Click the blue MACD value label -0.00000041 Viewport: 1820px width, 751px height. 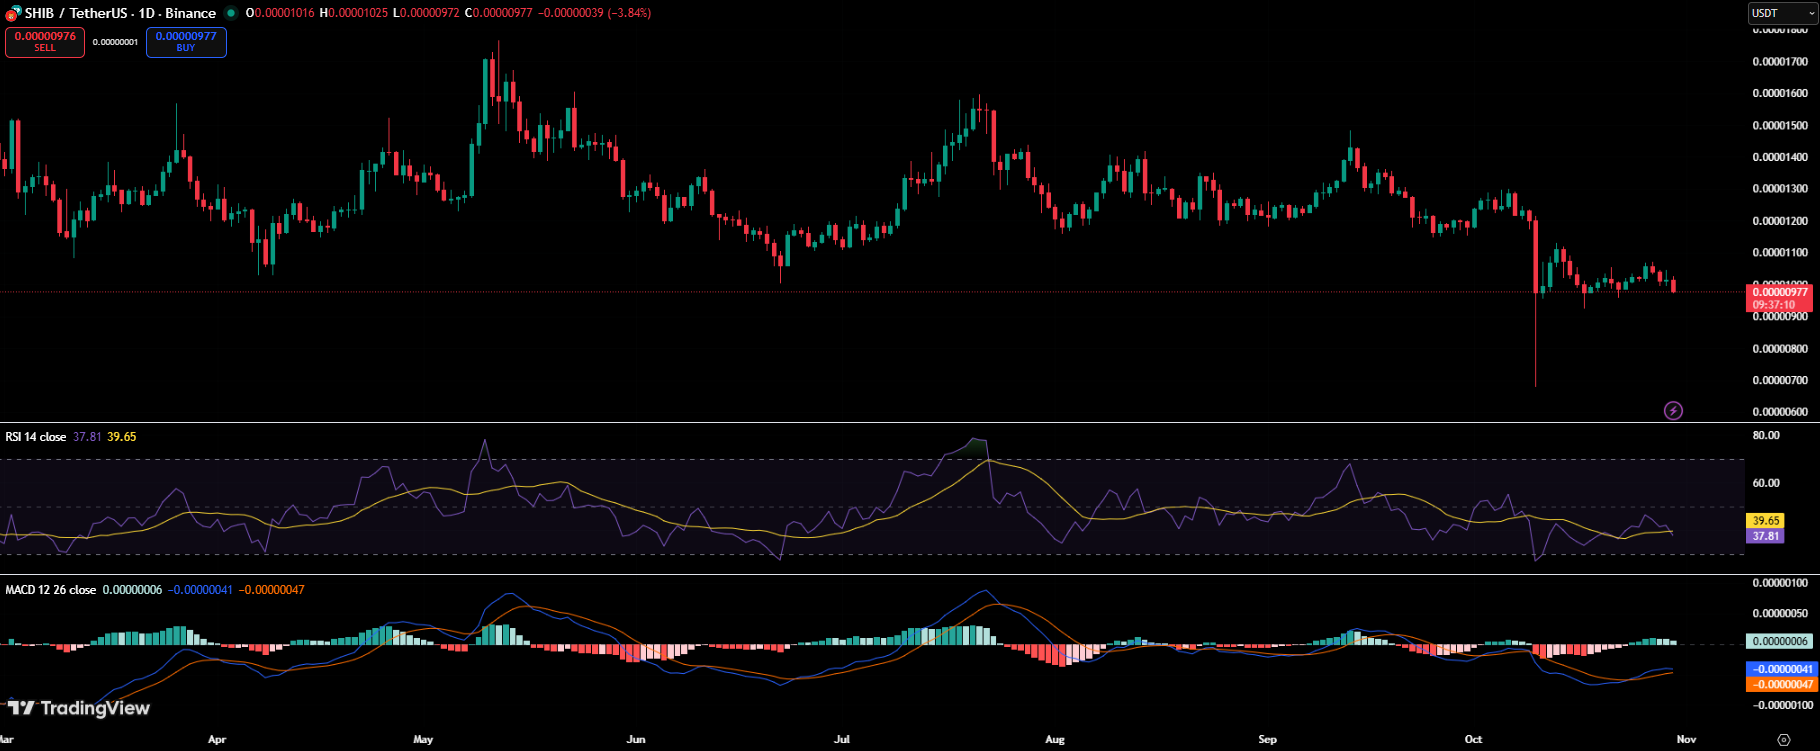pos(1780,669)
